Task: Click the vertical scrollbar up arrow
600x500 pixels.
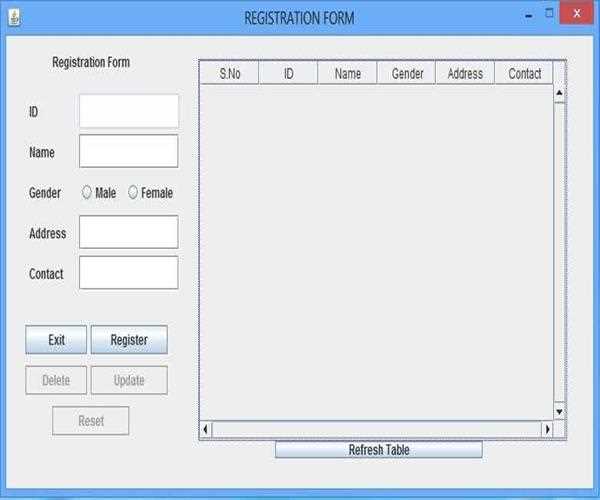Action: [x=559, y=95]
